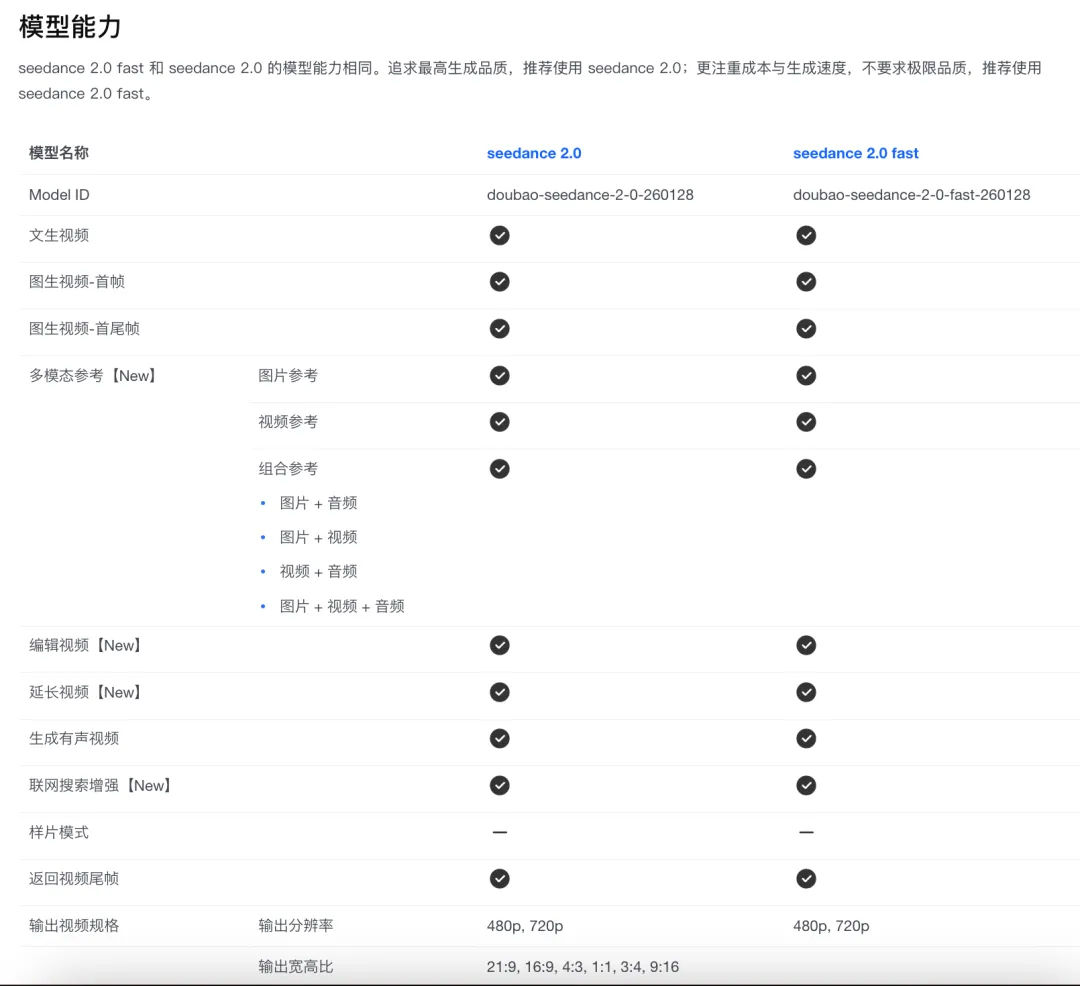Click the 联网搜索增强【New】 row label
Image resolution: width=1080 pixels, height=986 pixels.
100,785
